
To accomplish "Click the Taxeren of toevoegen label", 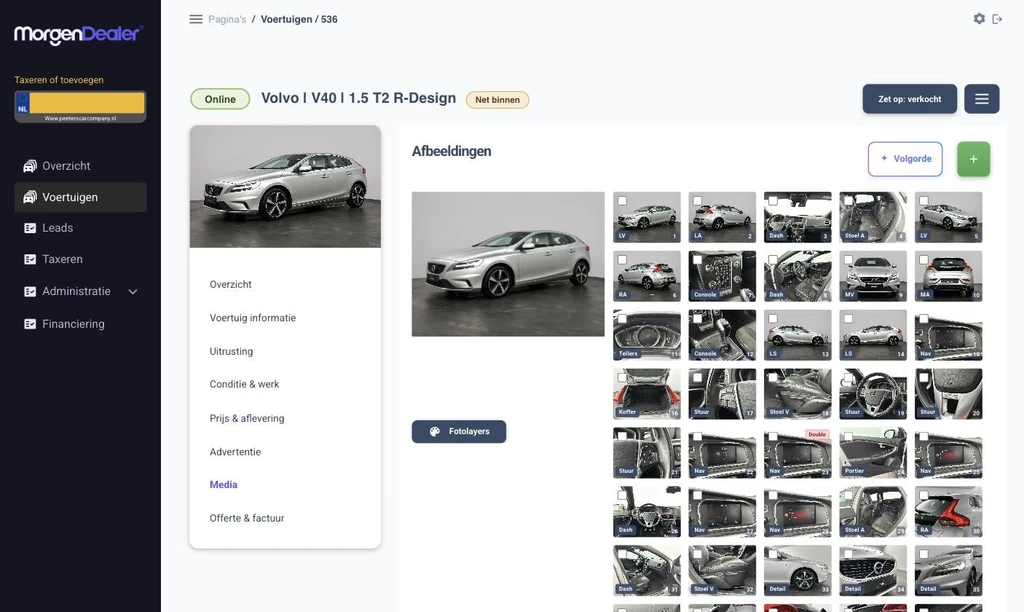I will point(59,80).
